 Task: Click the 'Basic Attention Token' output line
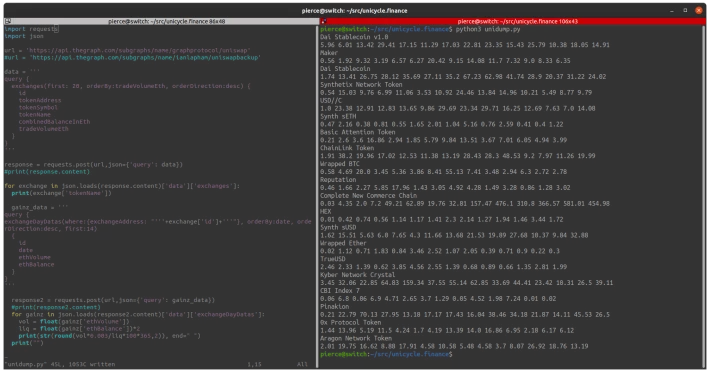[358, 132]
